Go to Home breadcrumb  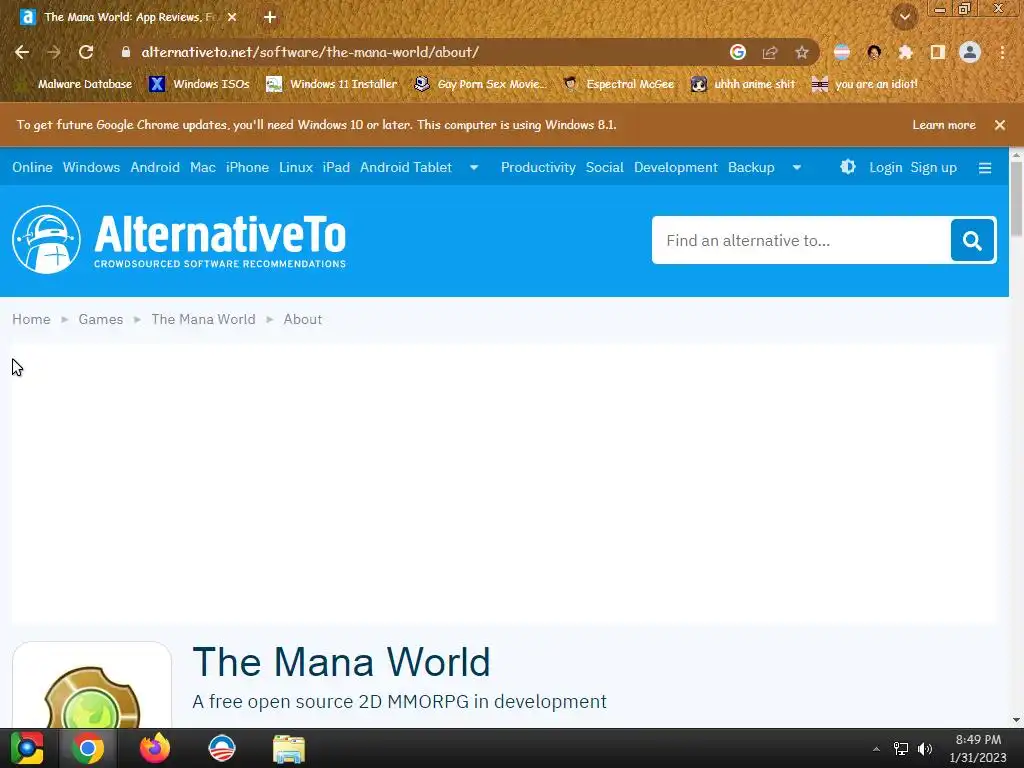(31, 319)
